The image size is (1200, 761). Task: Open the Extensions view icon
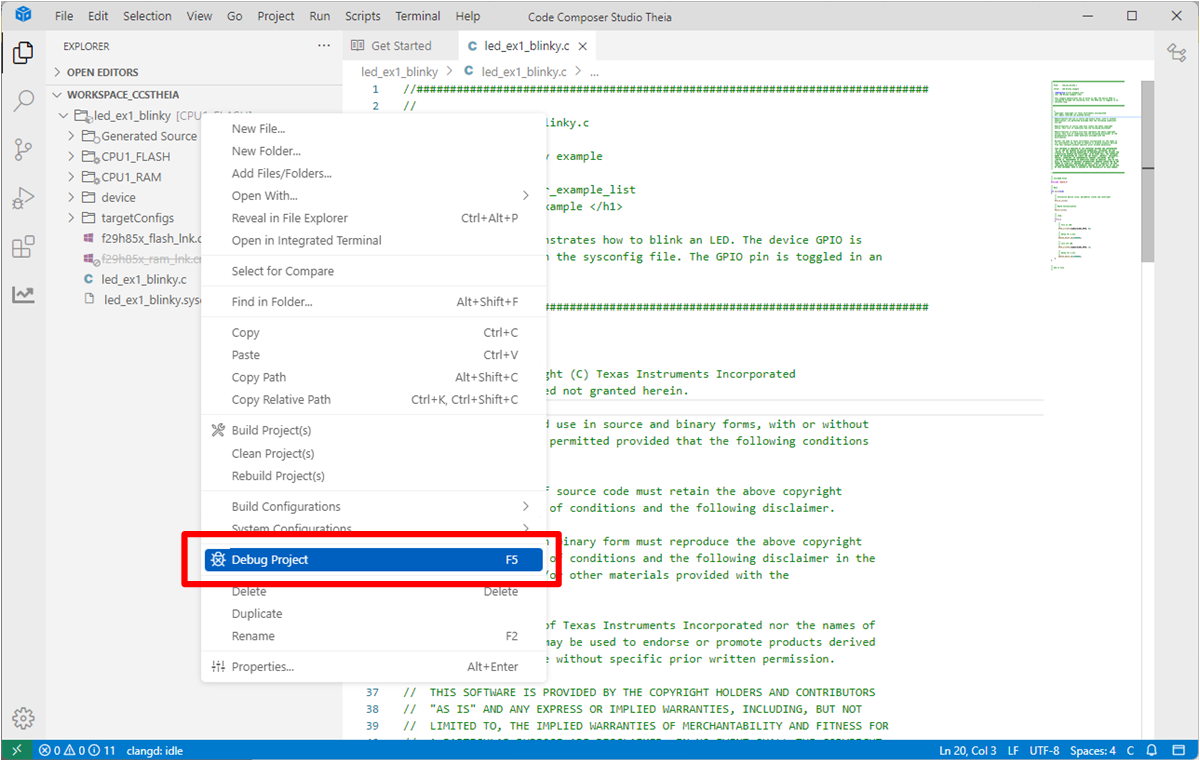coord(23,247)
